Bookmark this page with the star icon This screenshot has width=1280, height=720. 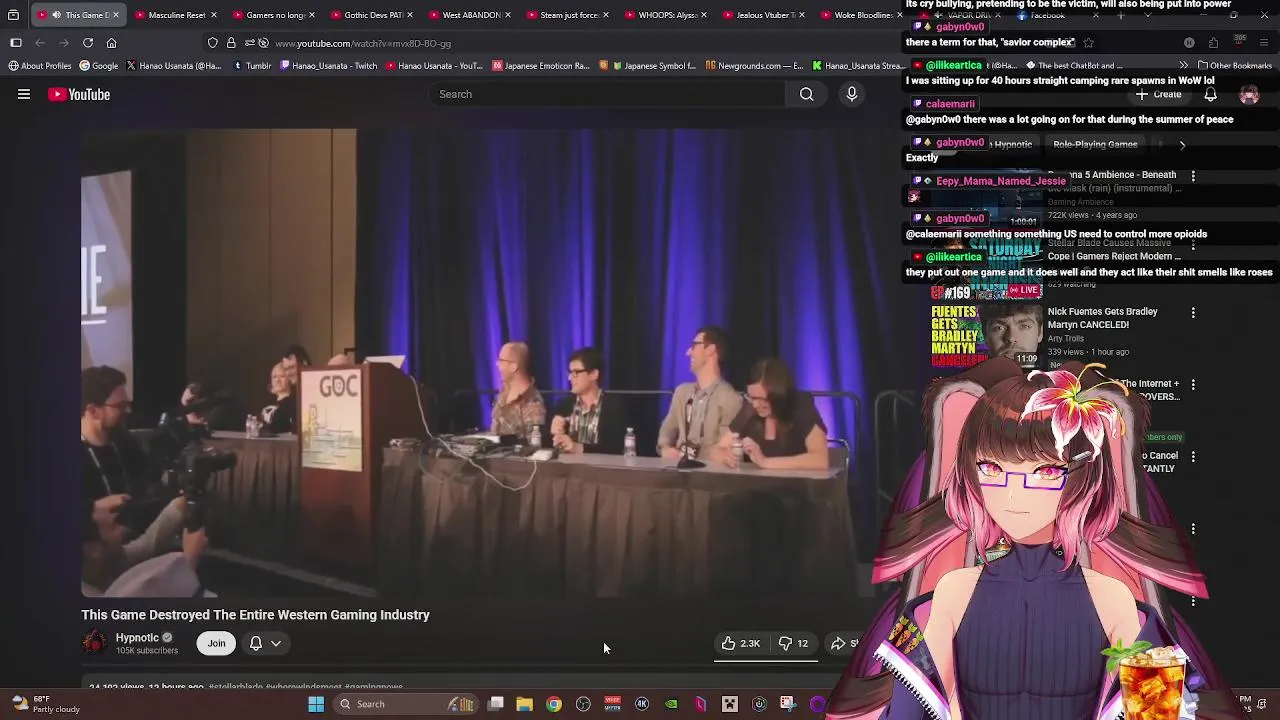[1089, 43]
